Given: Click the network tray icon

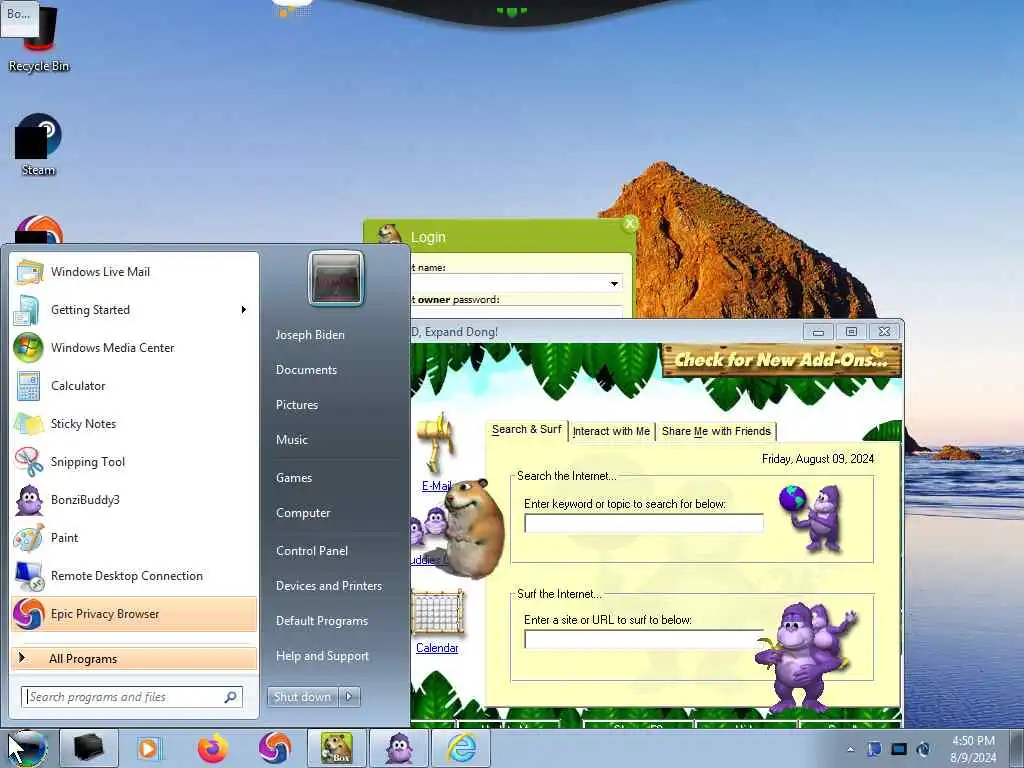Looking at the screenshot, I should [899, 749].
